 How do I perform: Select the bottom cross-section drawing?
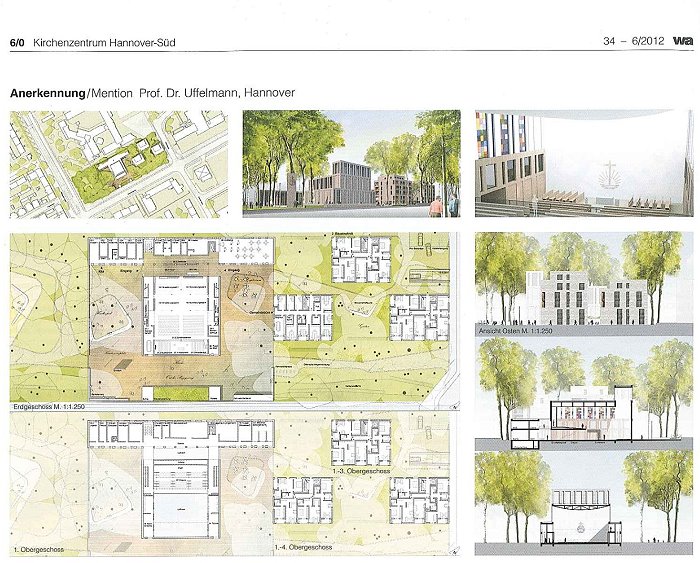point(584,504)
